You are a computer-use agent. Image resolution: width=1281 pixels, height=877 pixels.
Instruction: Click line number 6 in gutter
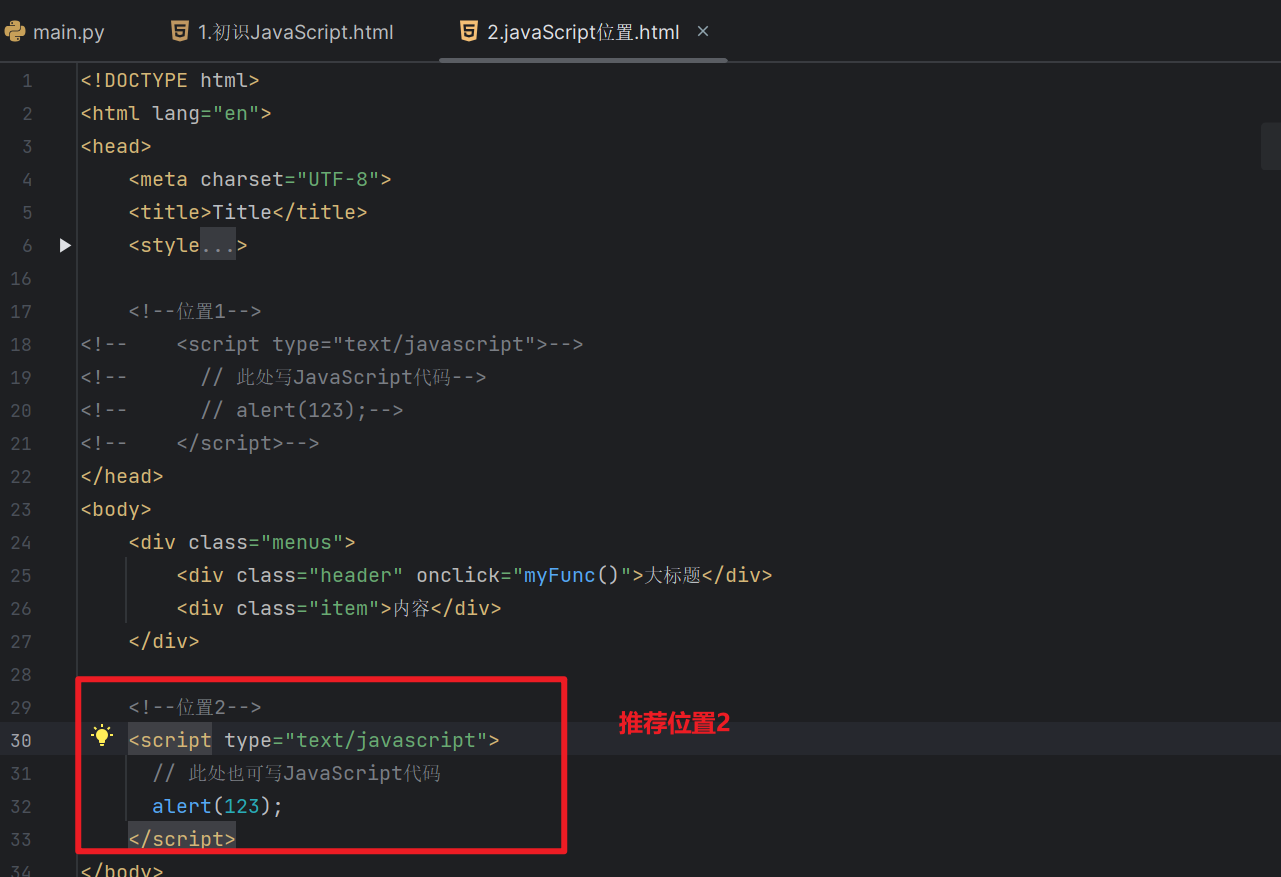pyautogui.click(x=27, y=245)
